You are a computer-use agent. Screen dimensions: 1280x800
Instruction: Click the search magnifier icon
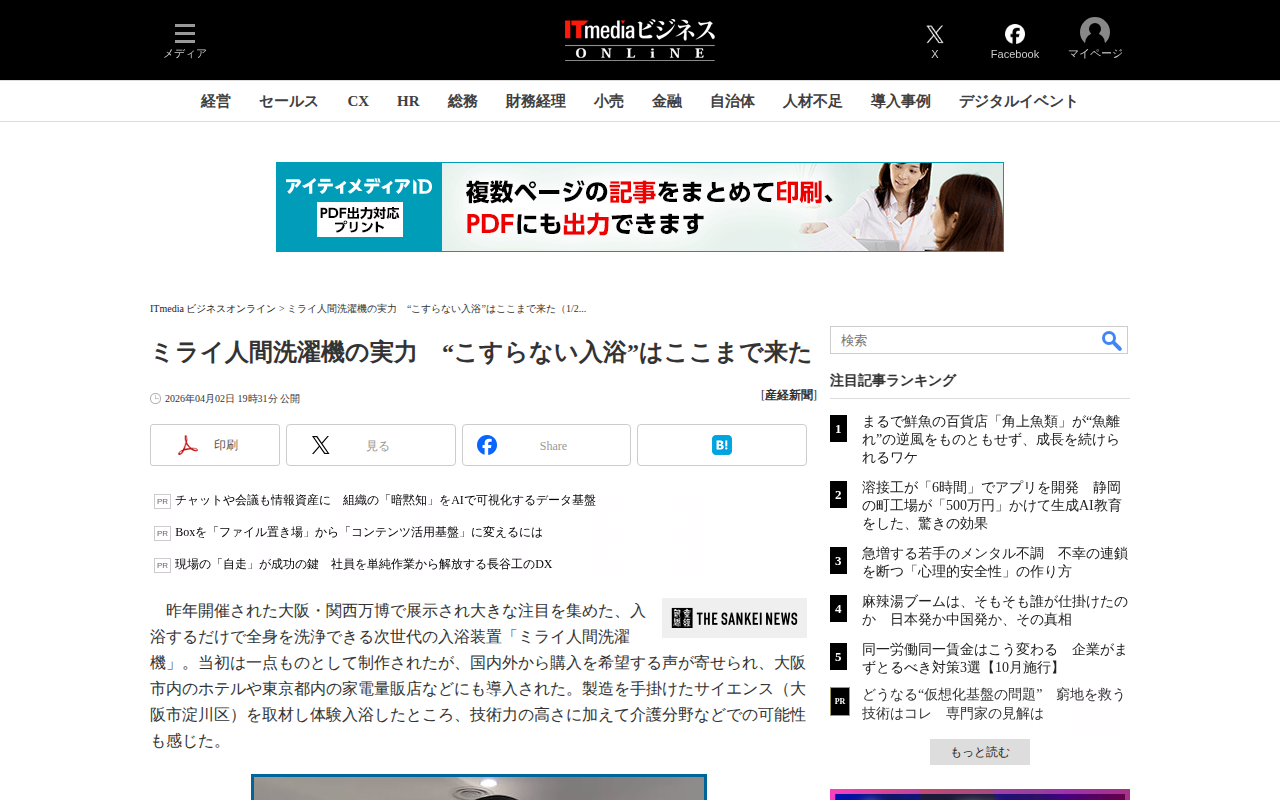pos(1112,340)
